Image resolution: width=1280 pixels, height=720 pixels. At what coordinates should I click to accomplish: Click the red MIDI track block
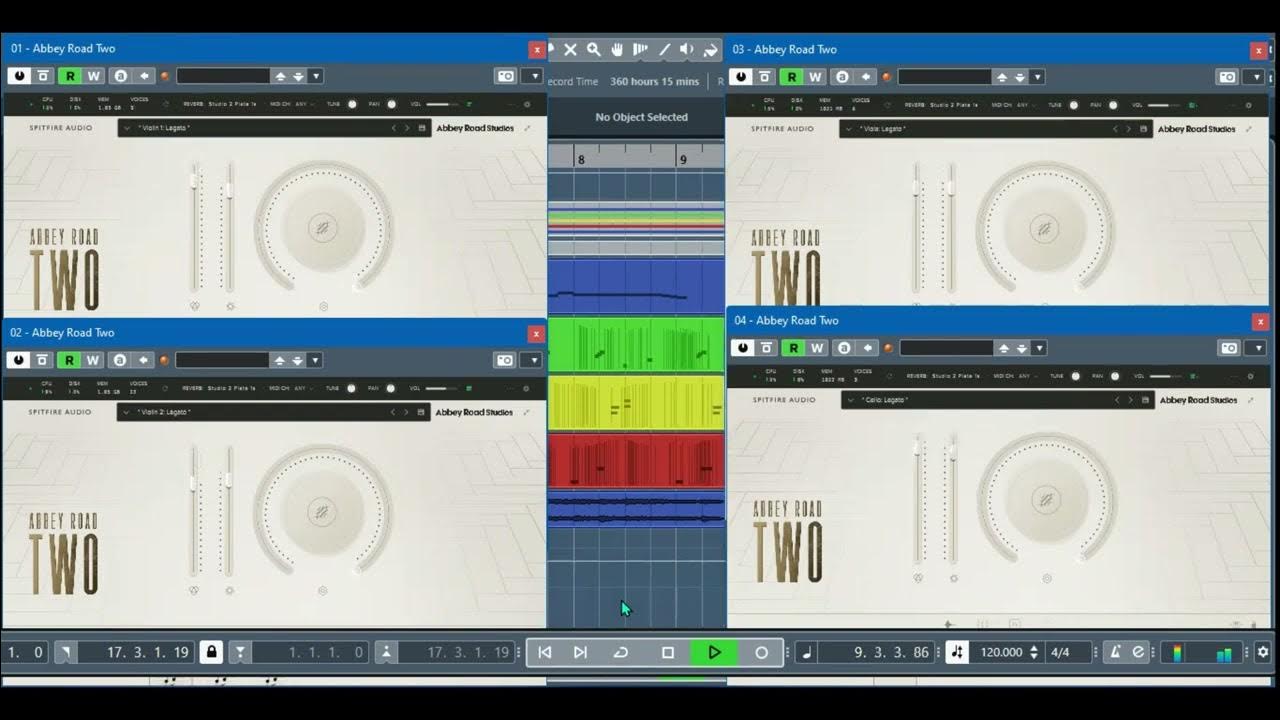pyautogui.click(x=636, y=461)
